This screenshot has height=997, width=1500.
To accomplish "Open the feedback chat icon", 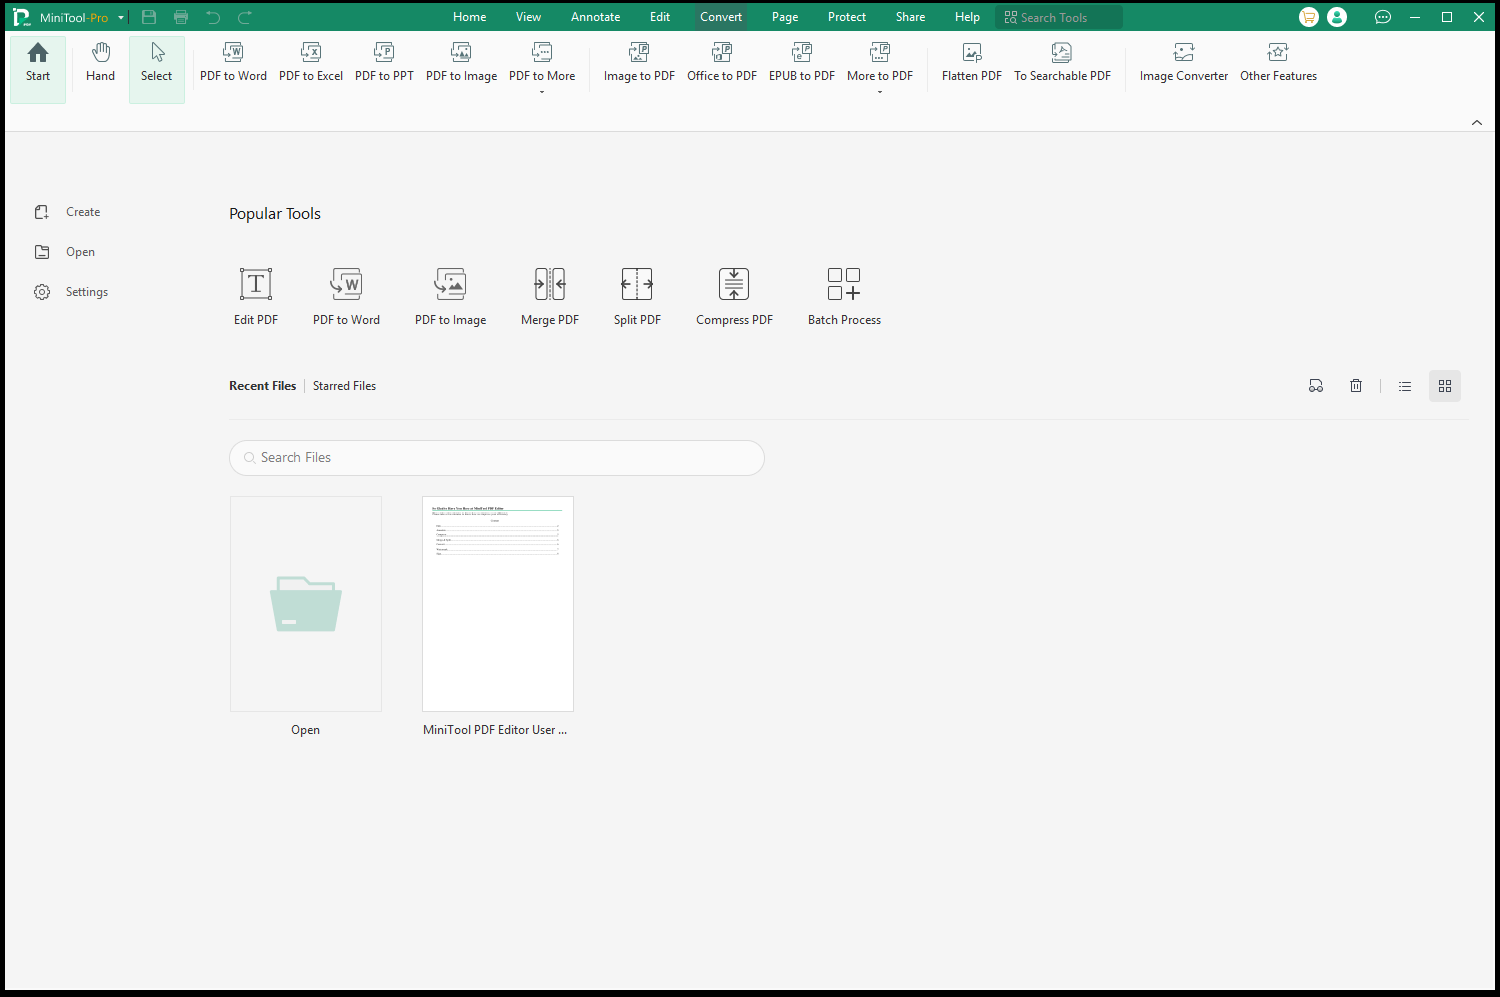I will click(1383, 17).
